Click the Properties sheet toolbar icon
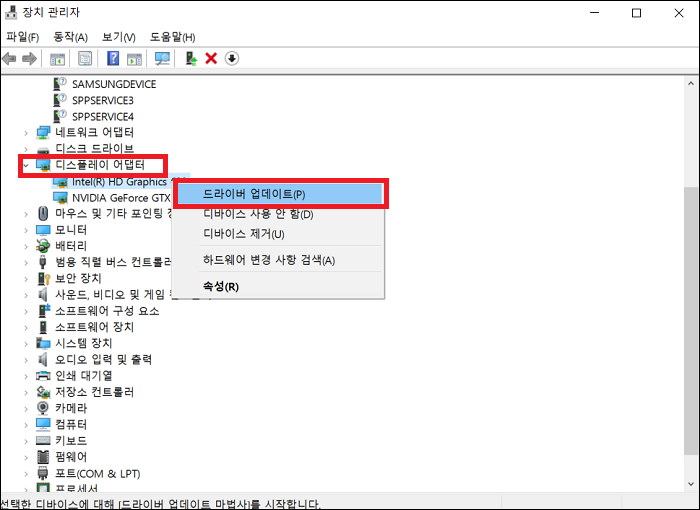 [x=85, y=59]
